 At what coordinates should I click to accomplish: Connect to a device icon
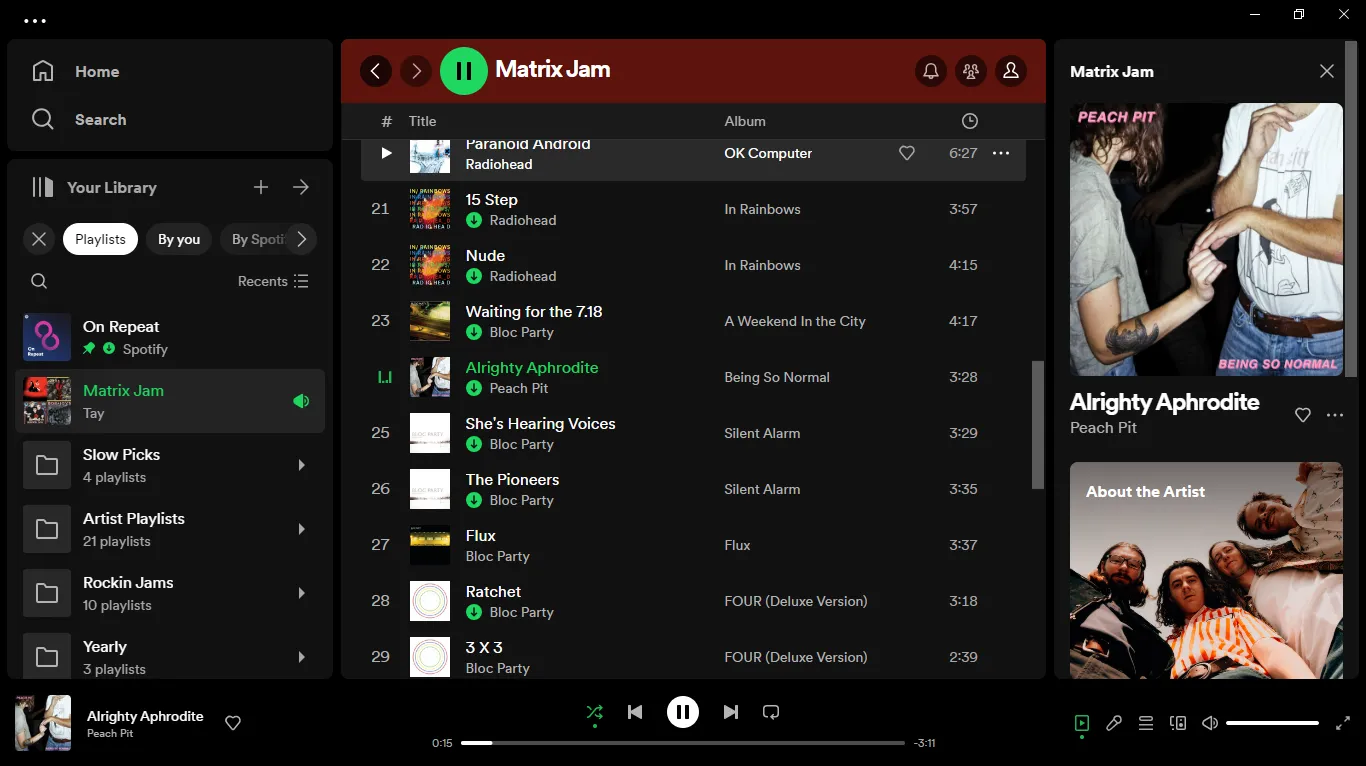point(1178,723)
